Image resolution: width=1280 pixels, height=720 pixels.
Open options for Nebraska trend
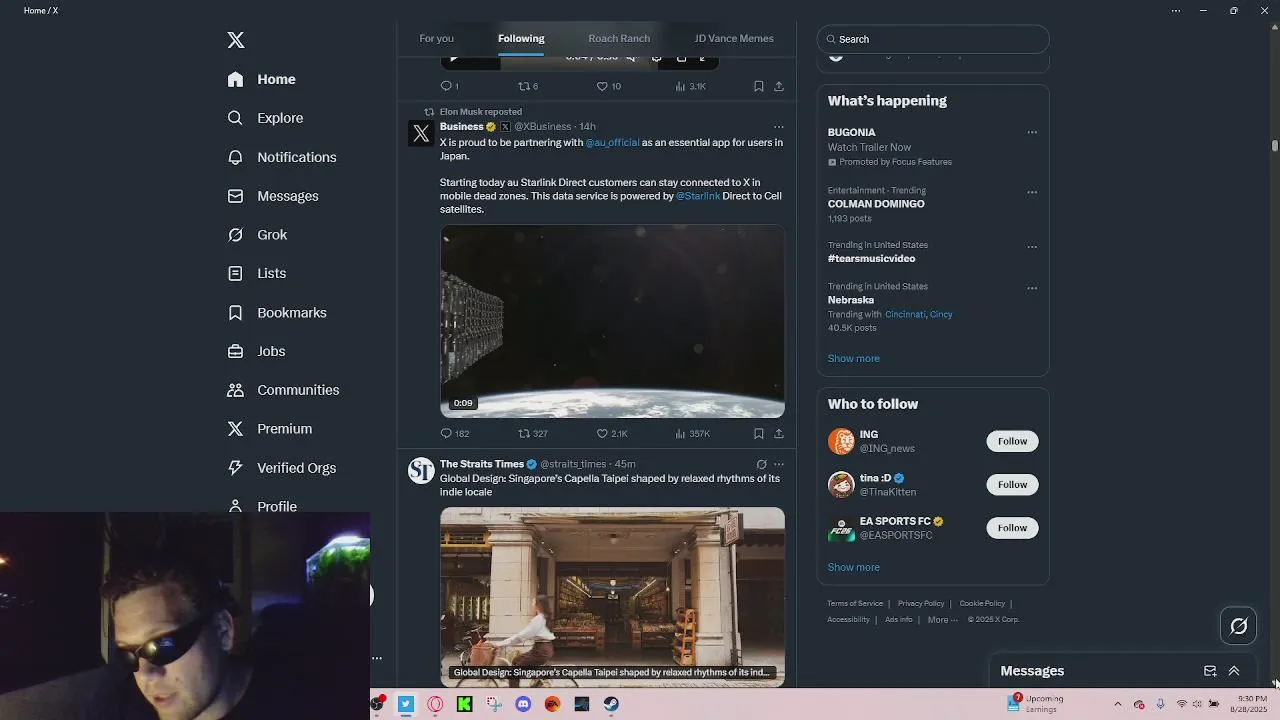[1032, 288]
